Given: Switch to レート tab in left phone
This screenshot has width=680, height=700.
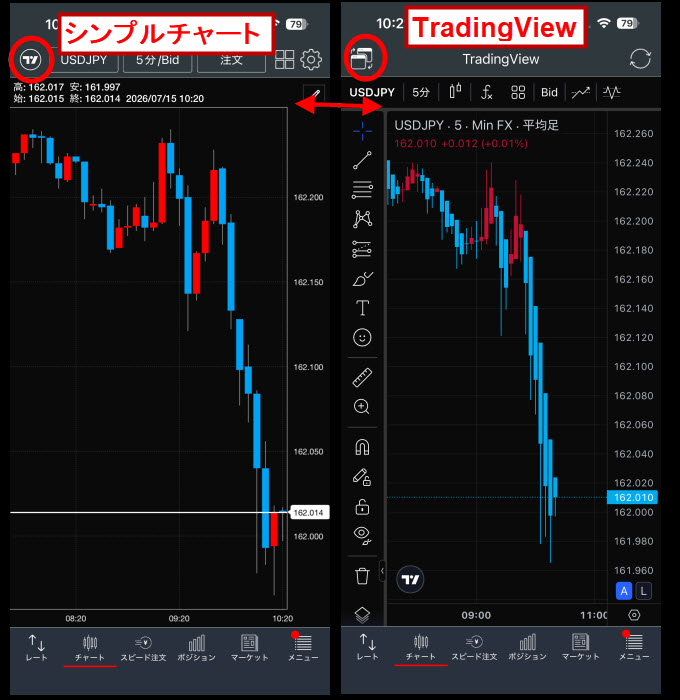Looking at the screenshot, I should (x=37, y=648).
